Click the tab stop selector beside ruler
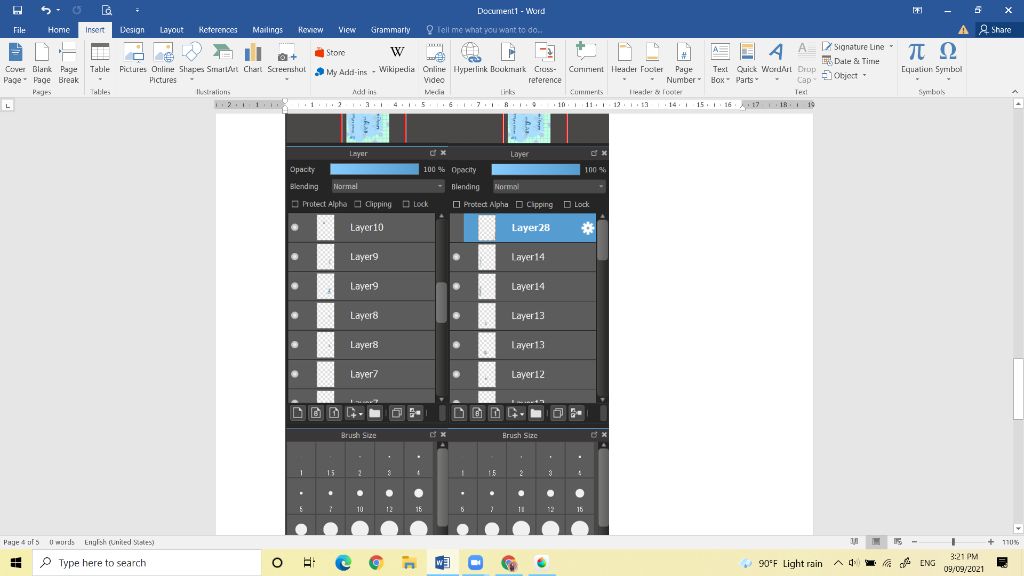 [8, 104]
